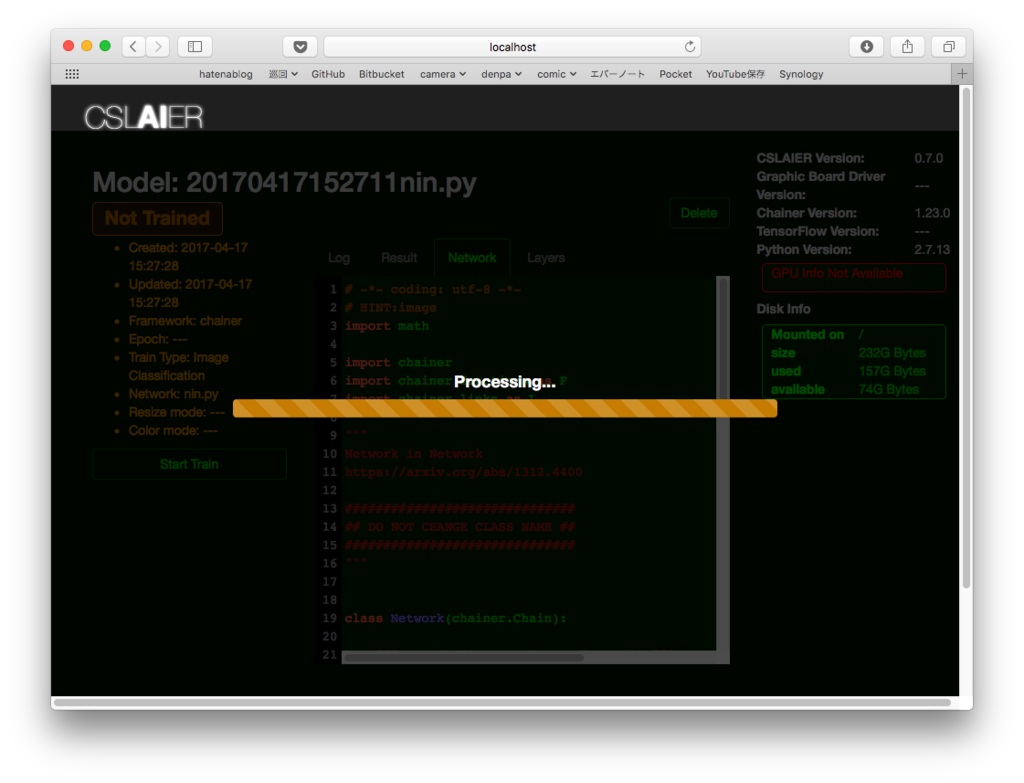Click the '74G Bytes' available value

click(x=888, y=389)
